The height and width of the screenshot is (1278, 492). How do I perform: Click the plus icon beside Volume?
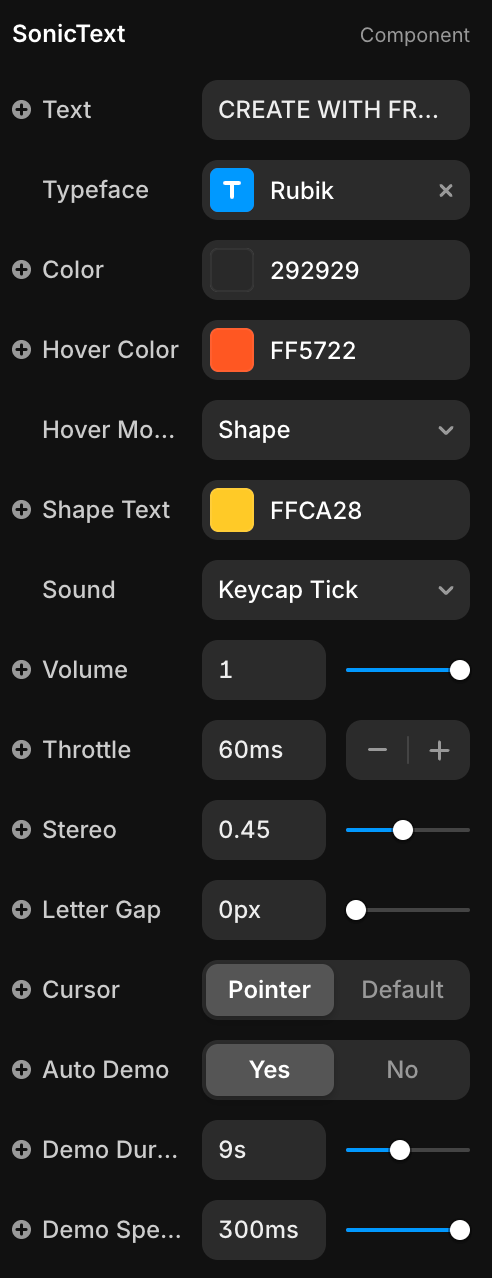(21, 670)
